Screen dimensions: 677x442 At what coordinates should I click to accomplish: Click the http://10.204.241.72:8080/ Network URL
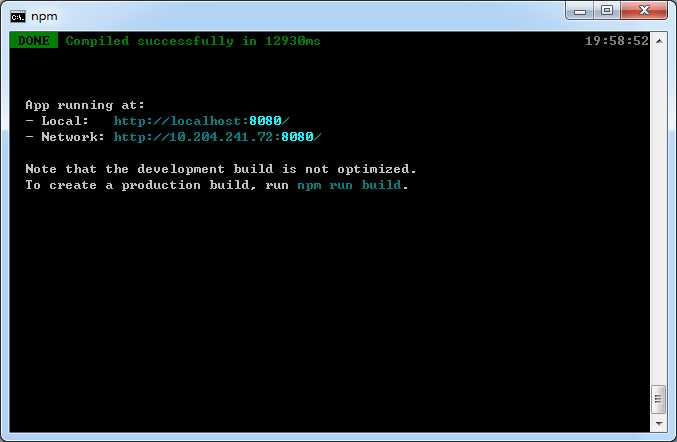point(217,137)
